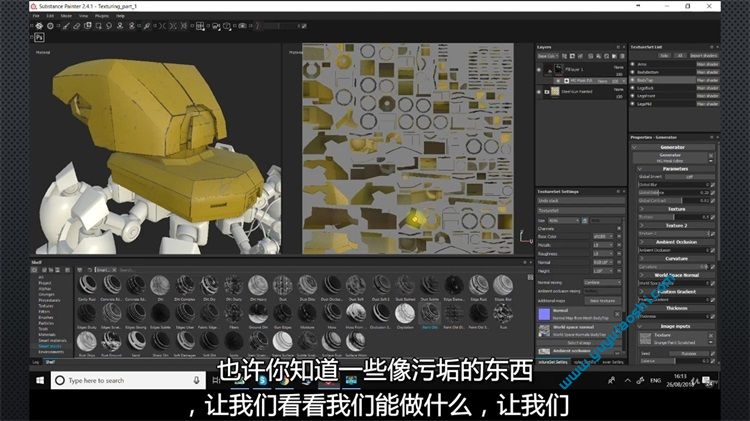The width and height of the screenshot is (750, 421).
Task: Toggle the LegsBack texture set visibility
Action: pos(633,88)
